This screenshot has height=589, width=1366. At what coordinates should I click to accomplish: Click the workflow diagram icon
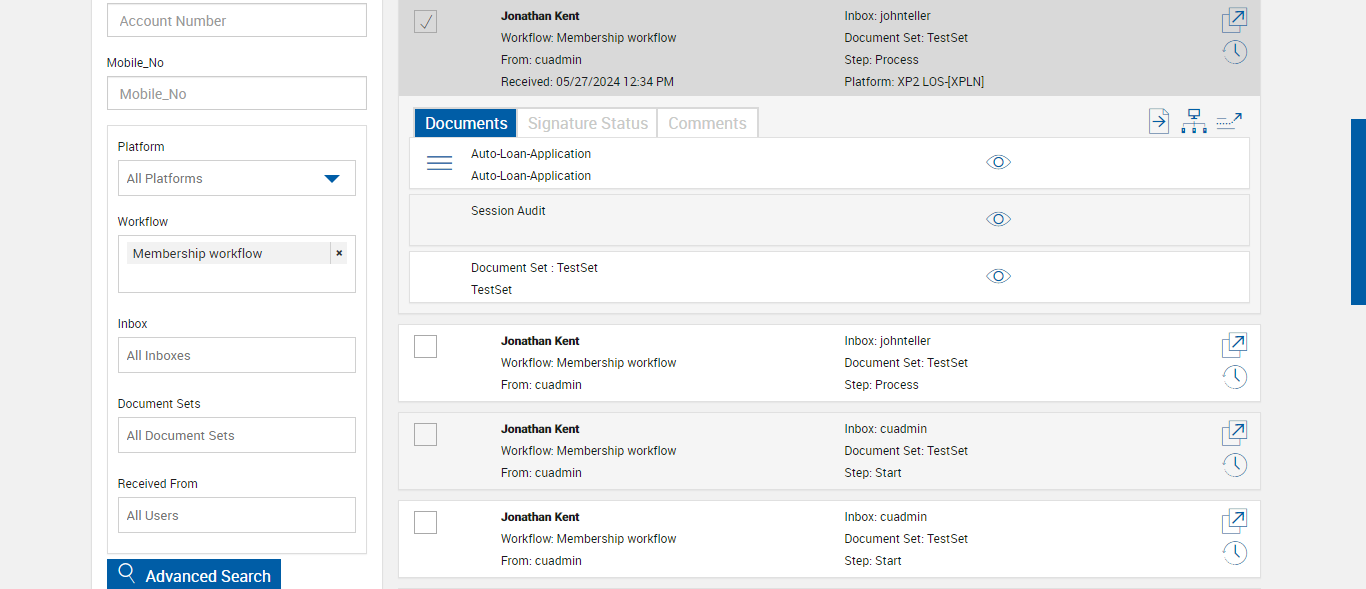(x=1193, y=122)
